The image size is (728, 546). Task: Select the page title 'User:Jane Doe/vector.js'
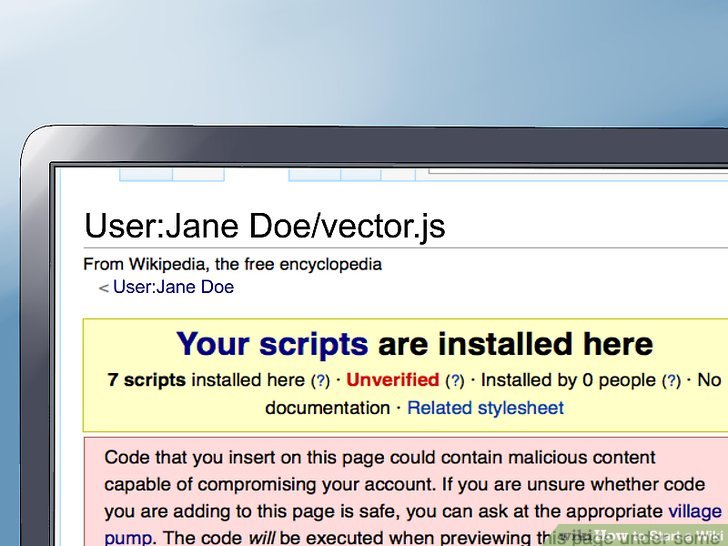(265, 226)
